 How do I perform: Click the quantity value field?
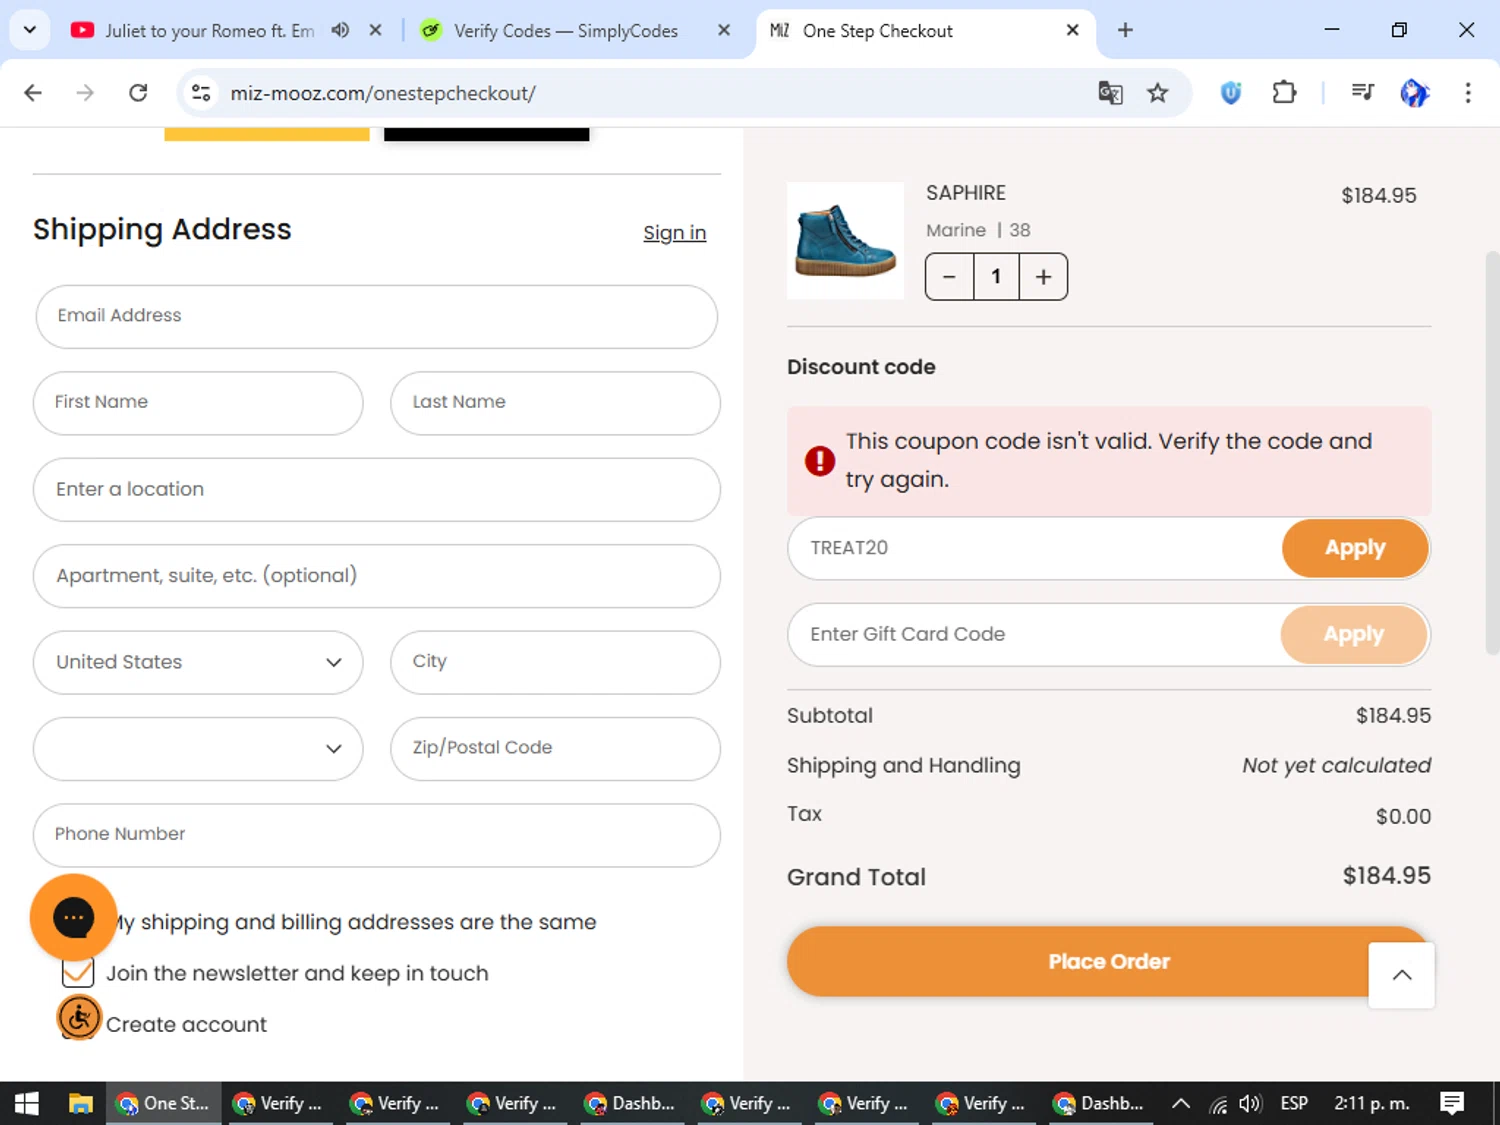(x=996, y=277)
